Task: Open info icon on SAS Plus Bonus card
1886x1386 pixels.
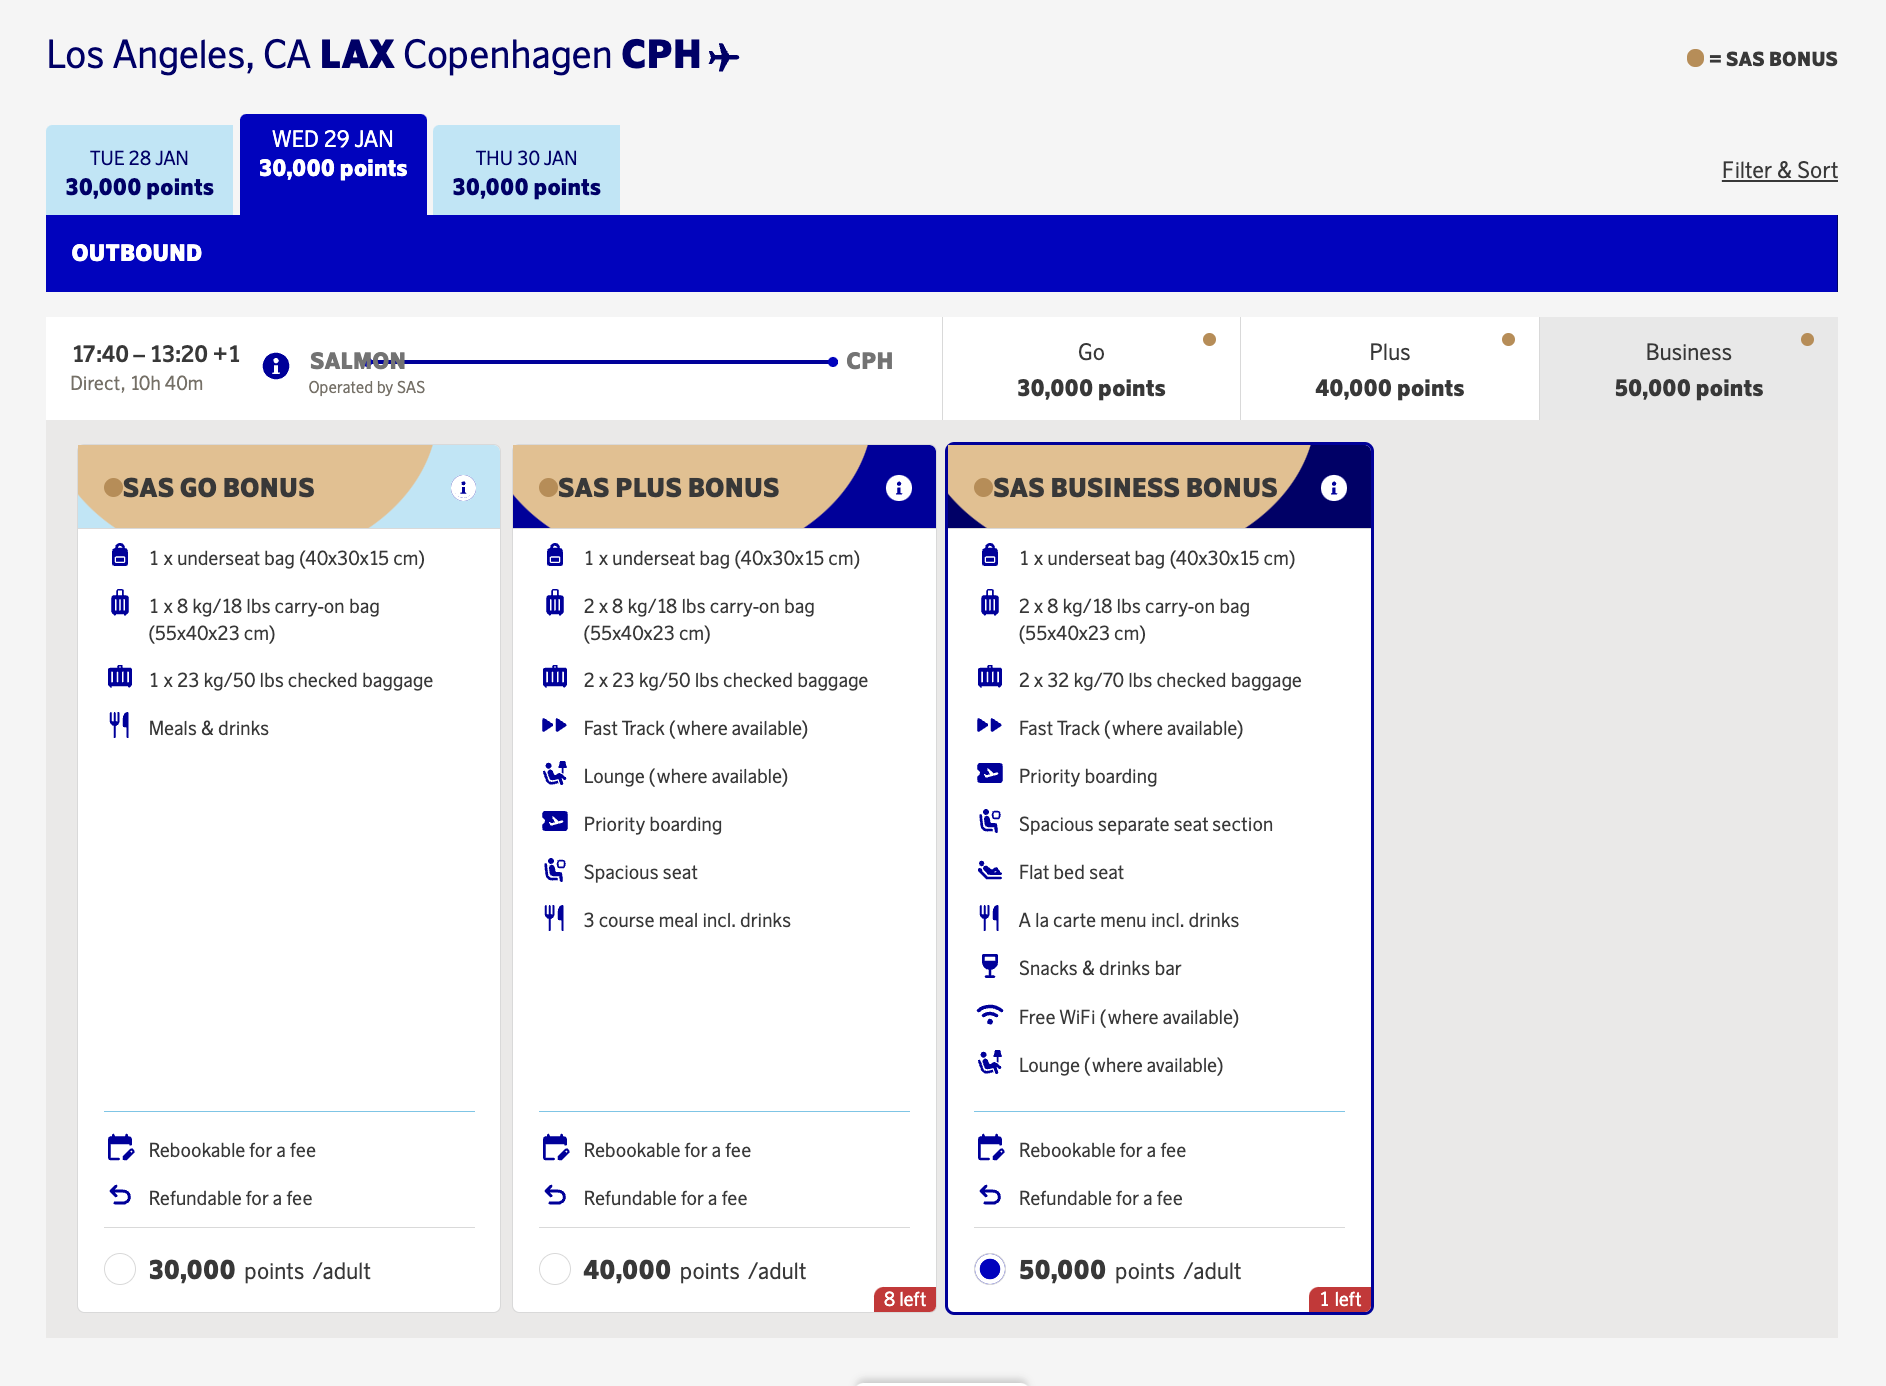Action: click(898, 488)
